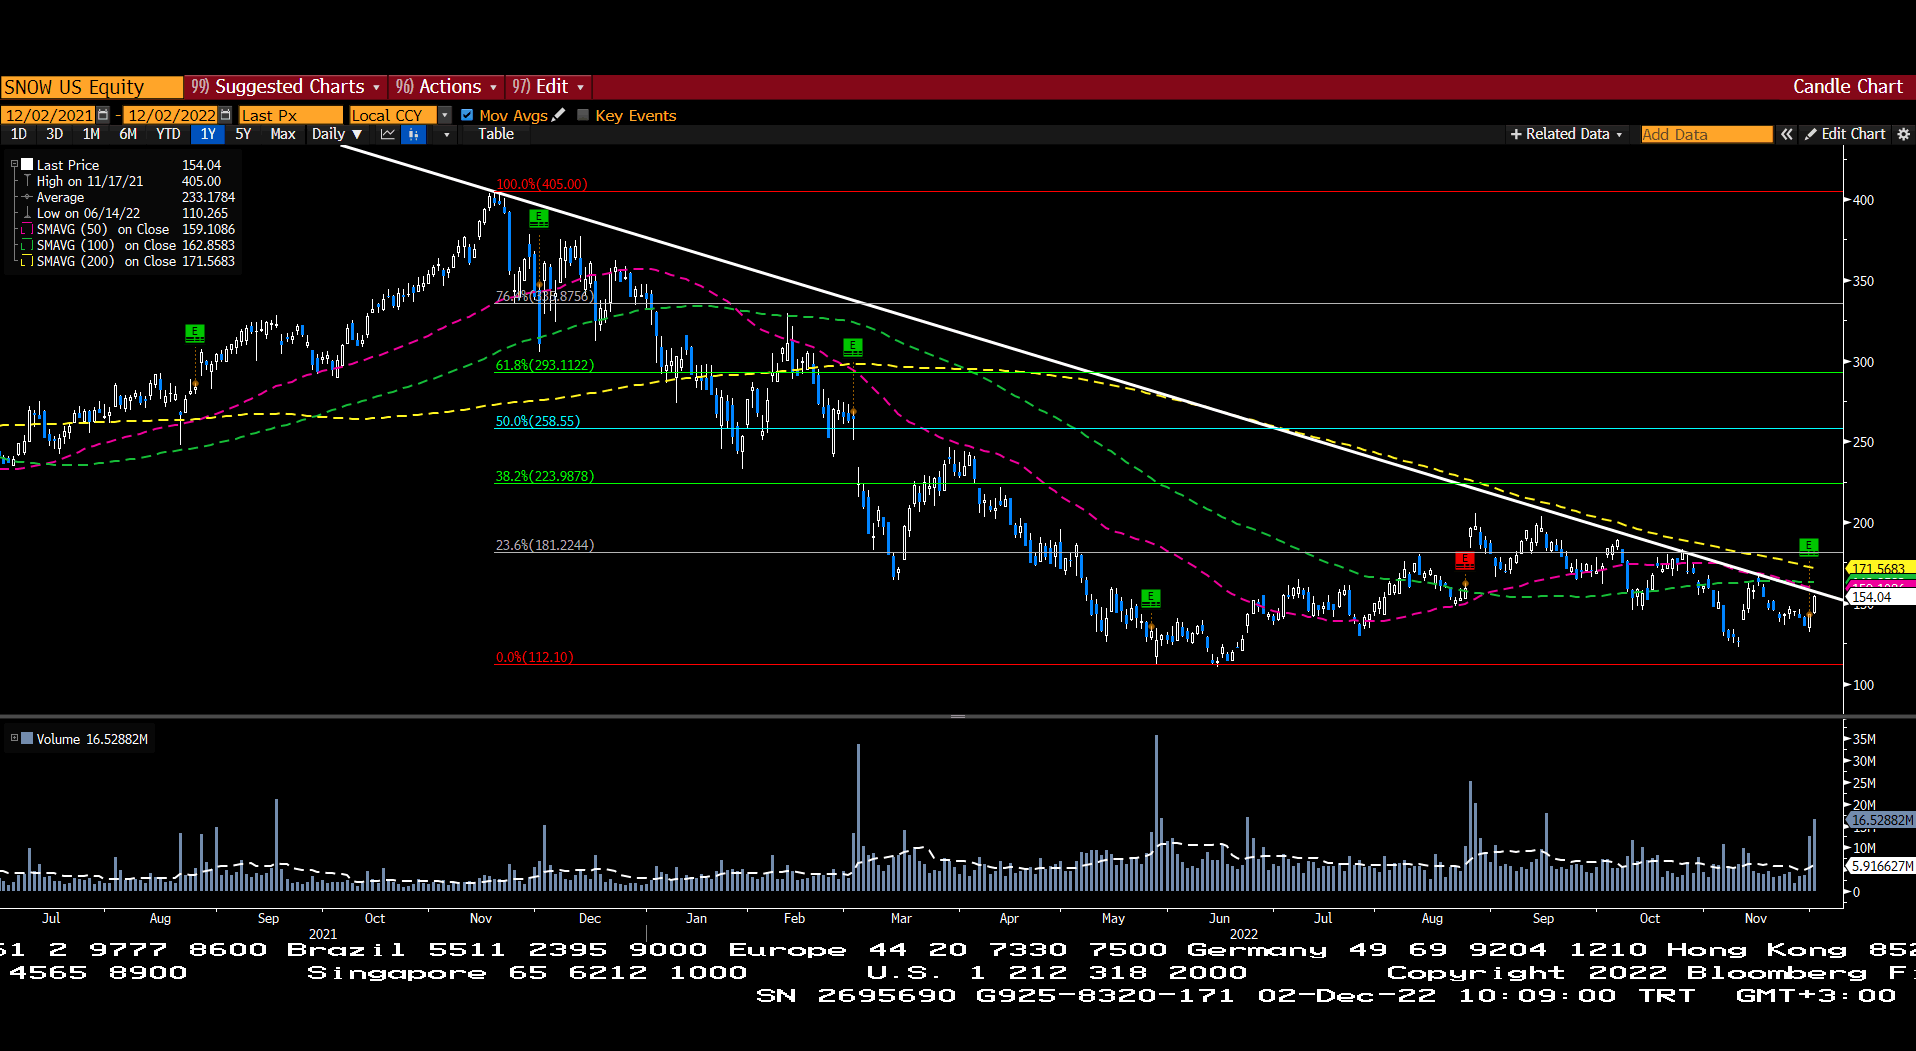Click the Last Price white legend square
Viewport: 1916px width, 1051px height.
[x=28, y=165]
